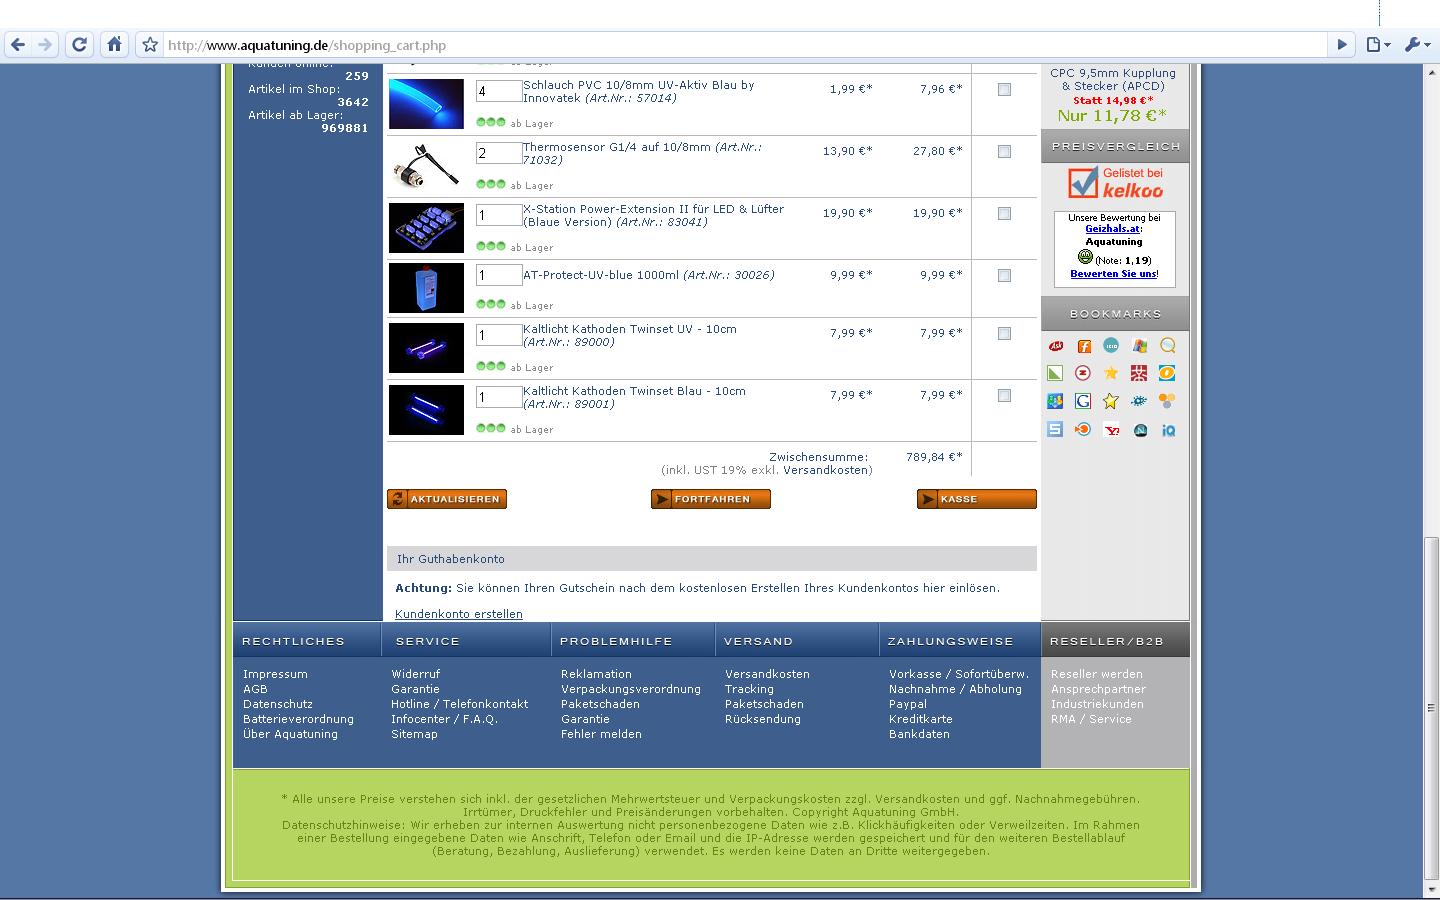Click quantity field for Thermosensor G1/4
This screenshot has width=1440, height=900.
click(x=499, y=153)
